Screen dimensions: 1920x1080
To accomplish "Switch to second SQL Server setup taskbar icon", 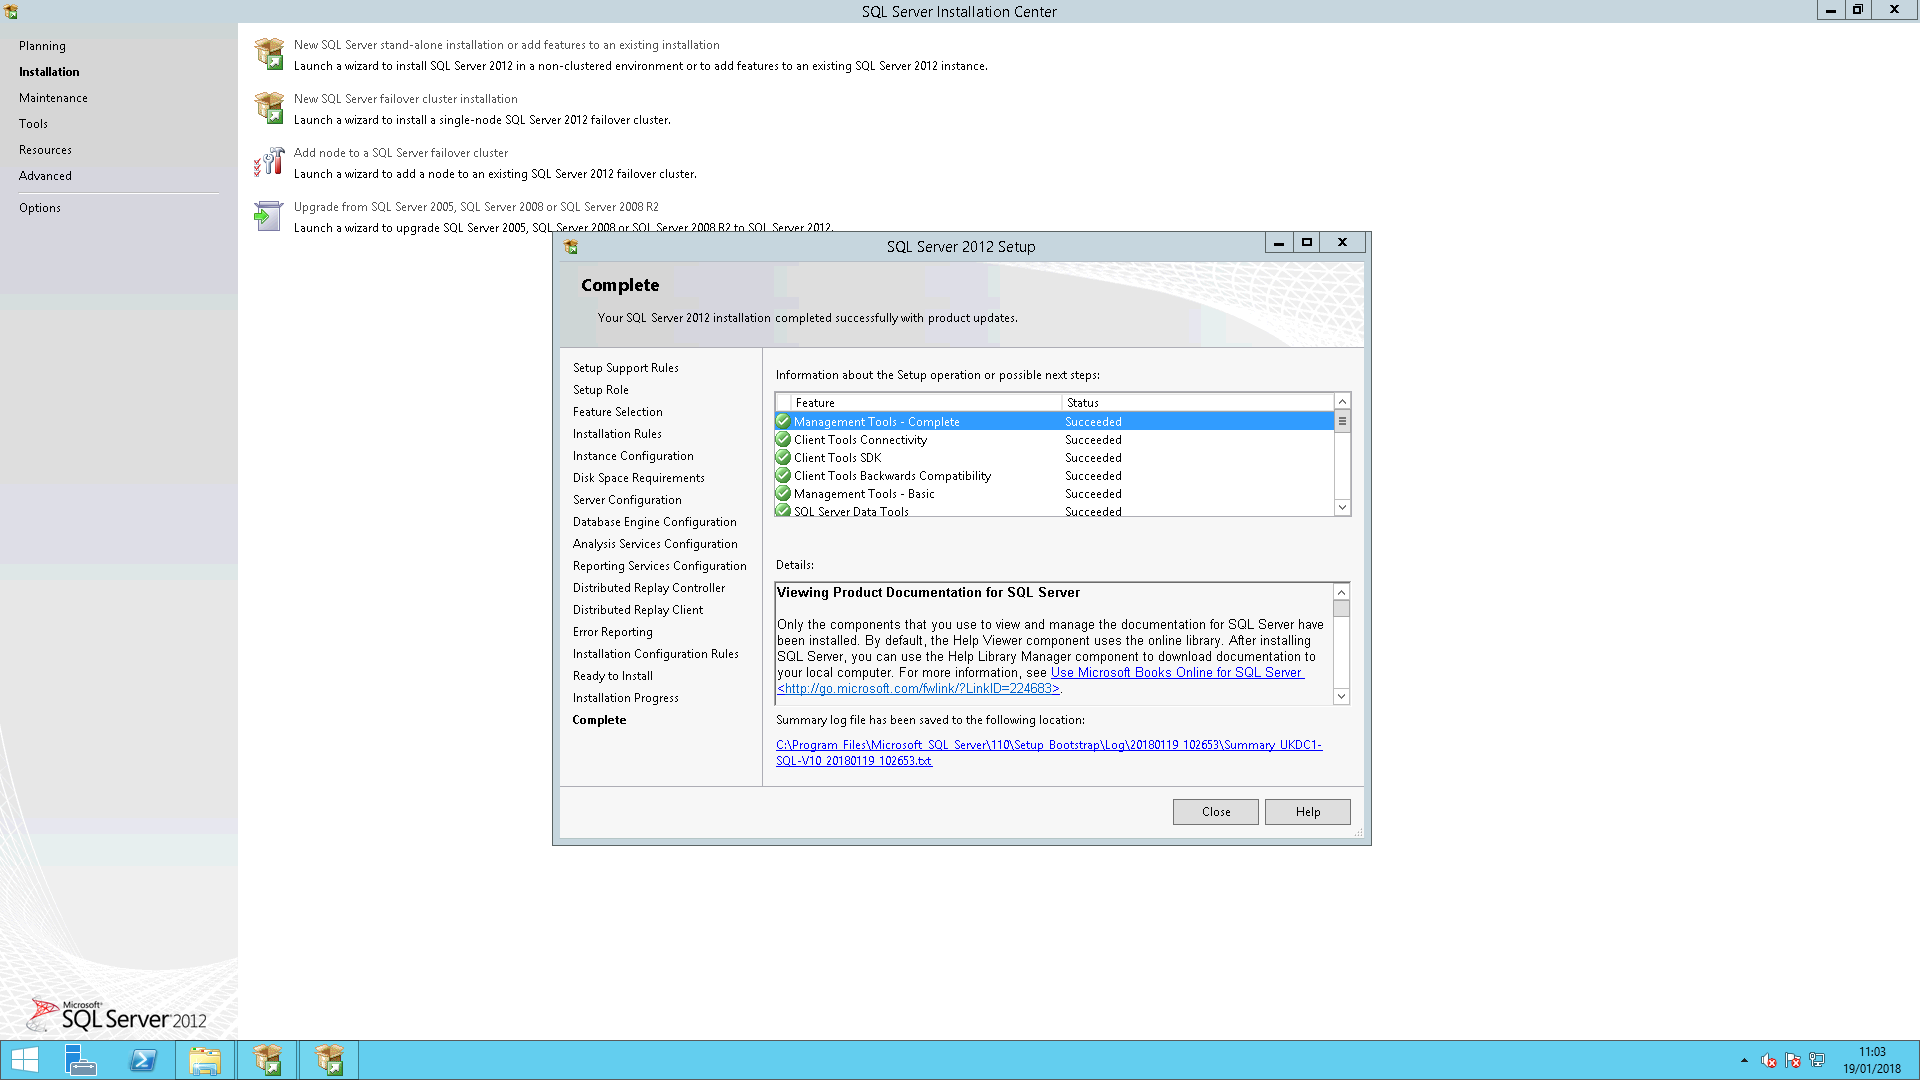I will coord(329,1060).
